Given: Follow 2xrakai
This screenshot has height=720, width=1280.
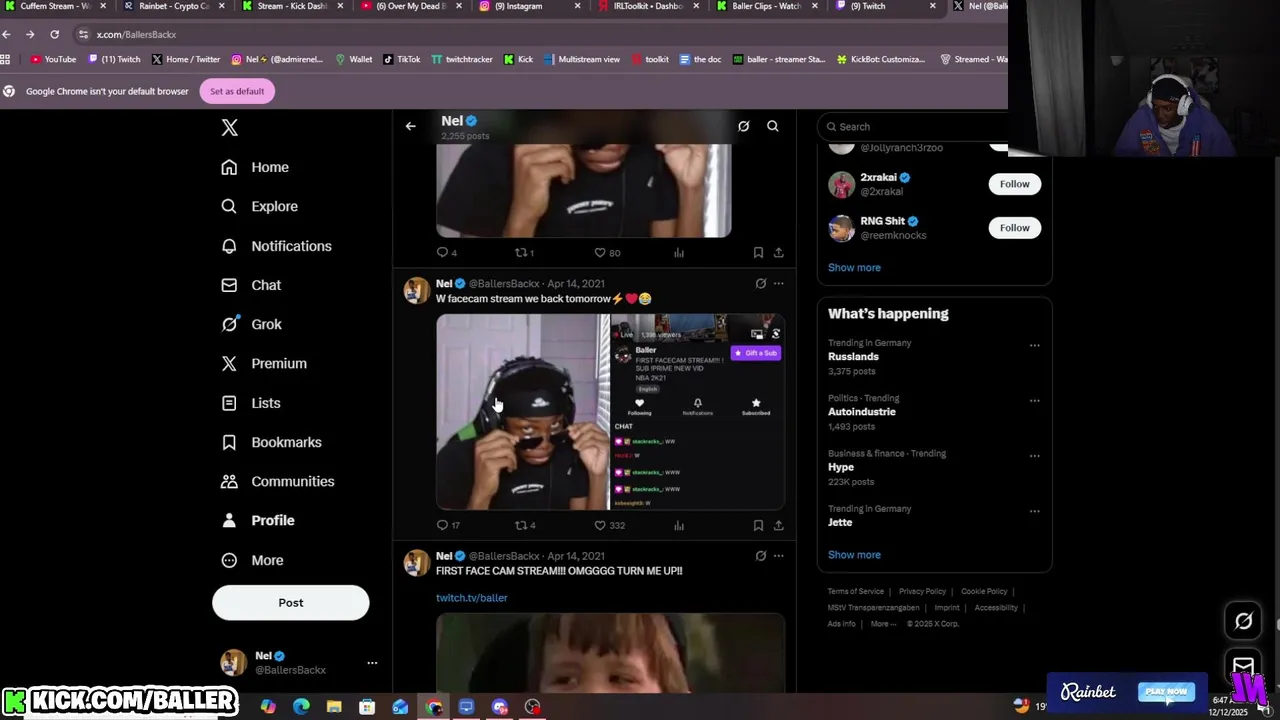Looking at the screenshot, I should [x=1014, y=184].
